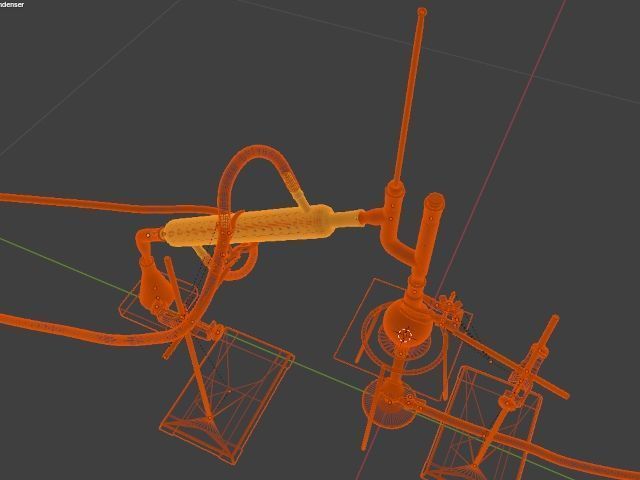This screenshot has height=480, width=640.
Task: Select the burner disc below the boiling flask
Action: point(389,404)
